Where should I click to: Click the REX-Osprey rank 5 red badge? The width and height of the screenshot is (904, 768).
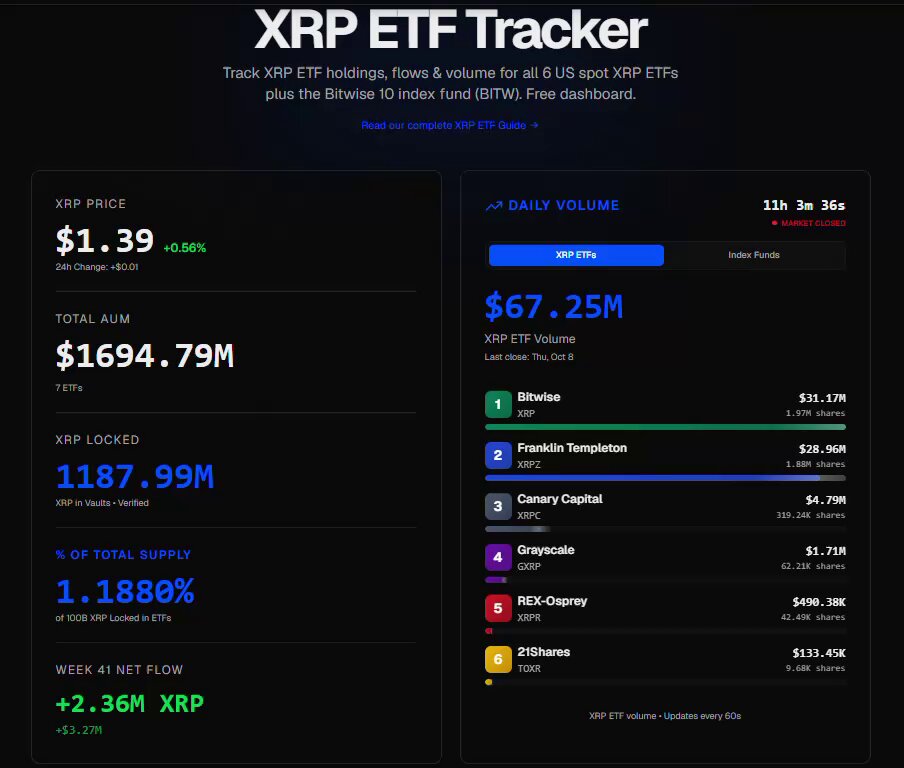click(x=498, y=608)
